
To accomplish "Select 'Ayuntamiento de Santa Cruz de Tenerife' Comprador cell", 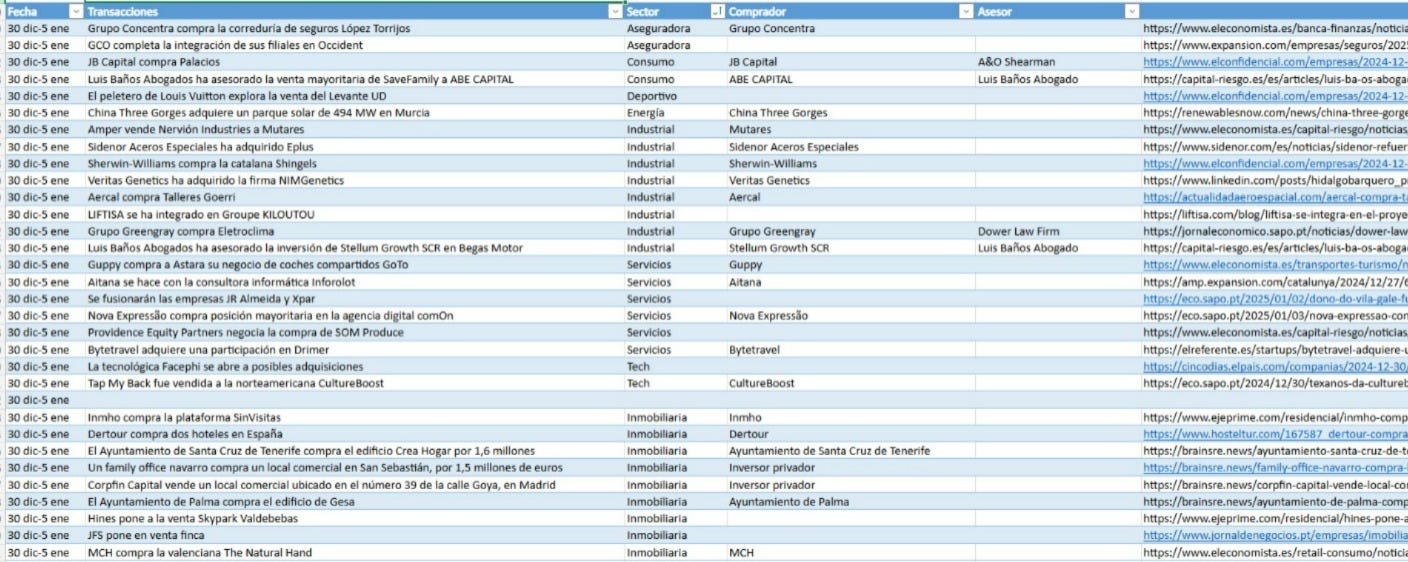I will (x=851, y=451).
